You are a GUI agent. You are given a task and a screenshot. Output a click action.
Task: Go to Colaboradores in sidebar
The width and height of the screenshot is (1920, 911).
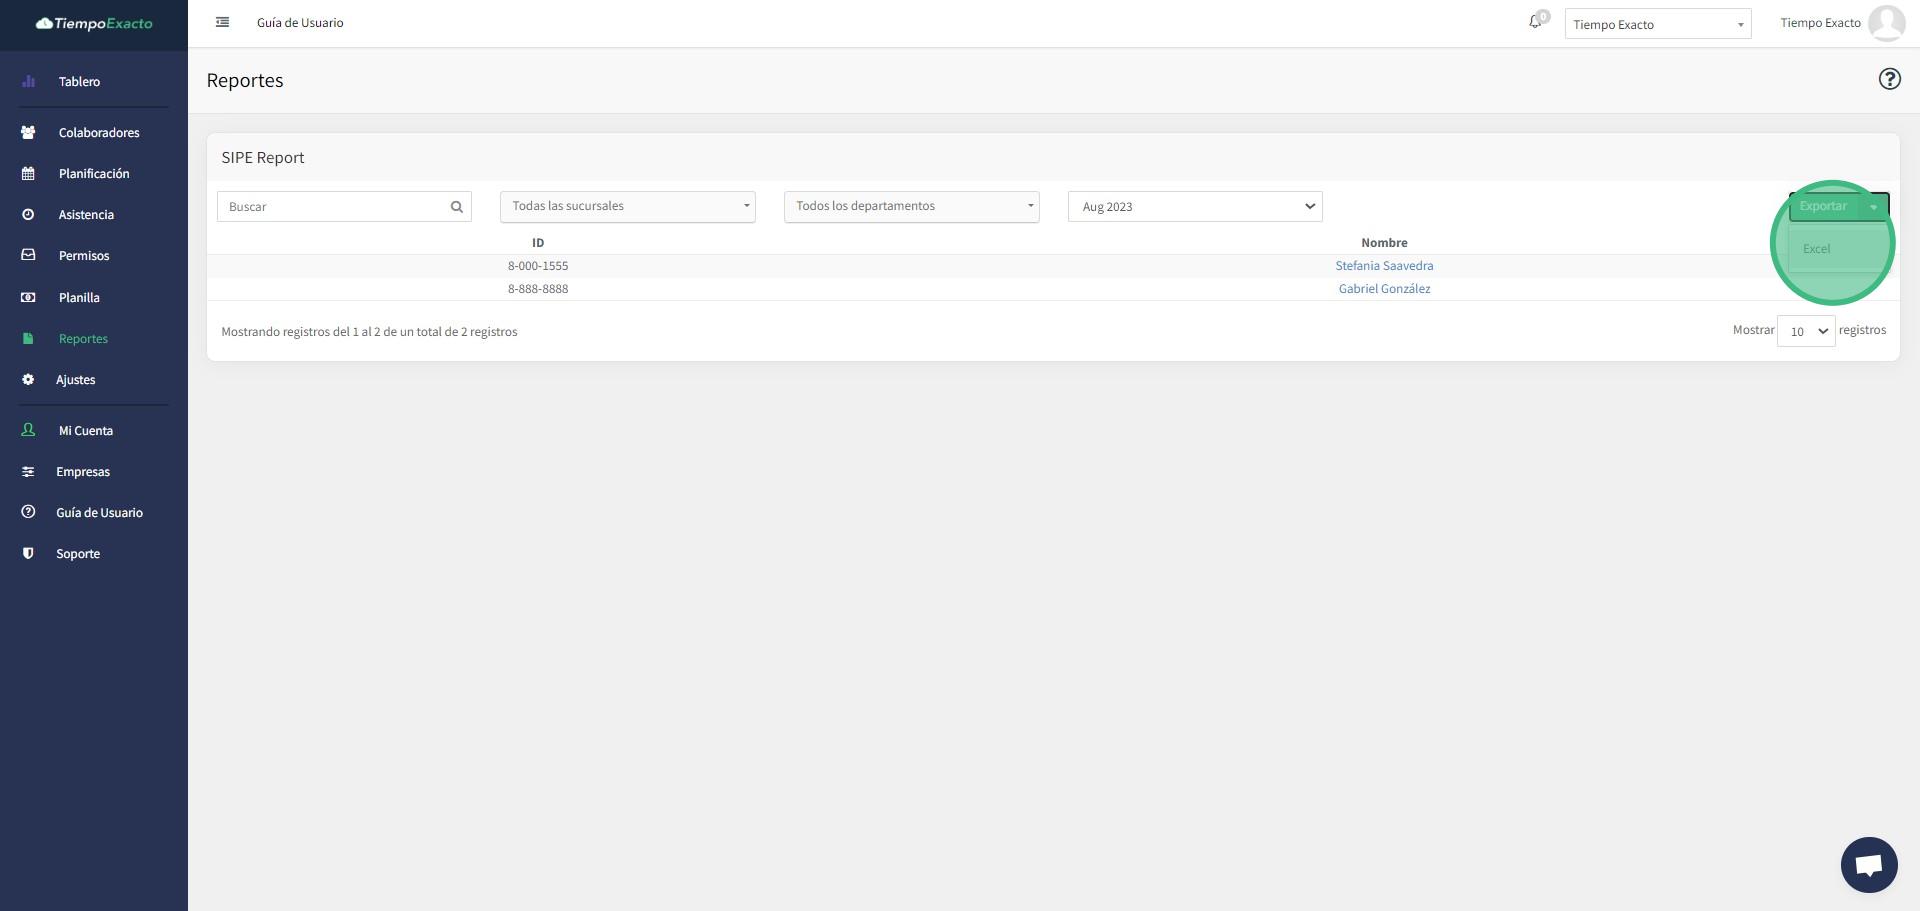[x=98, y=133]
